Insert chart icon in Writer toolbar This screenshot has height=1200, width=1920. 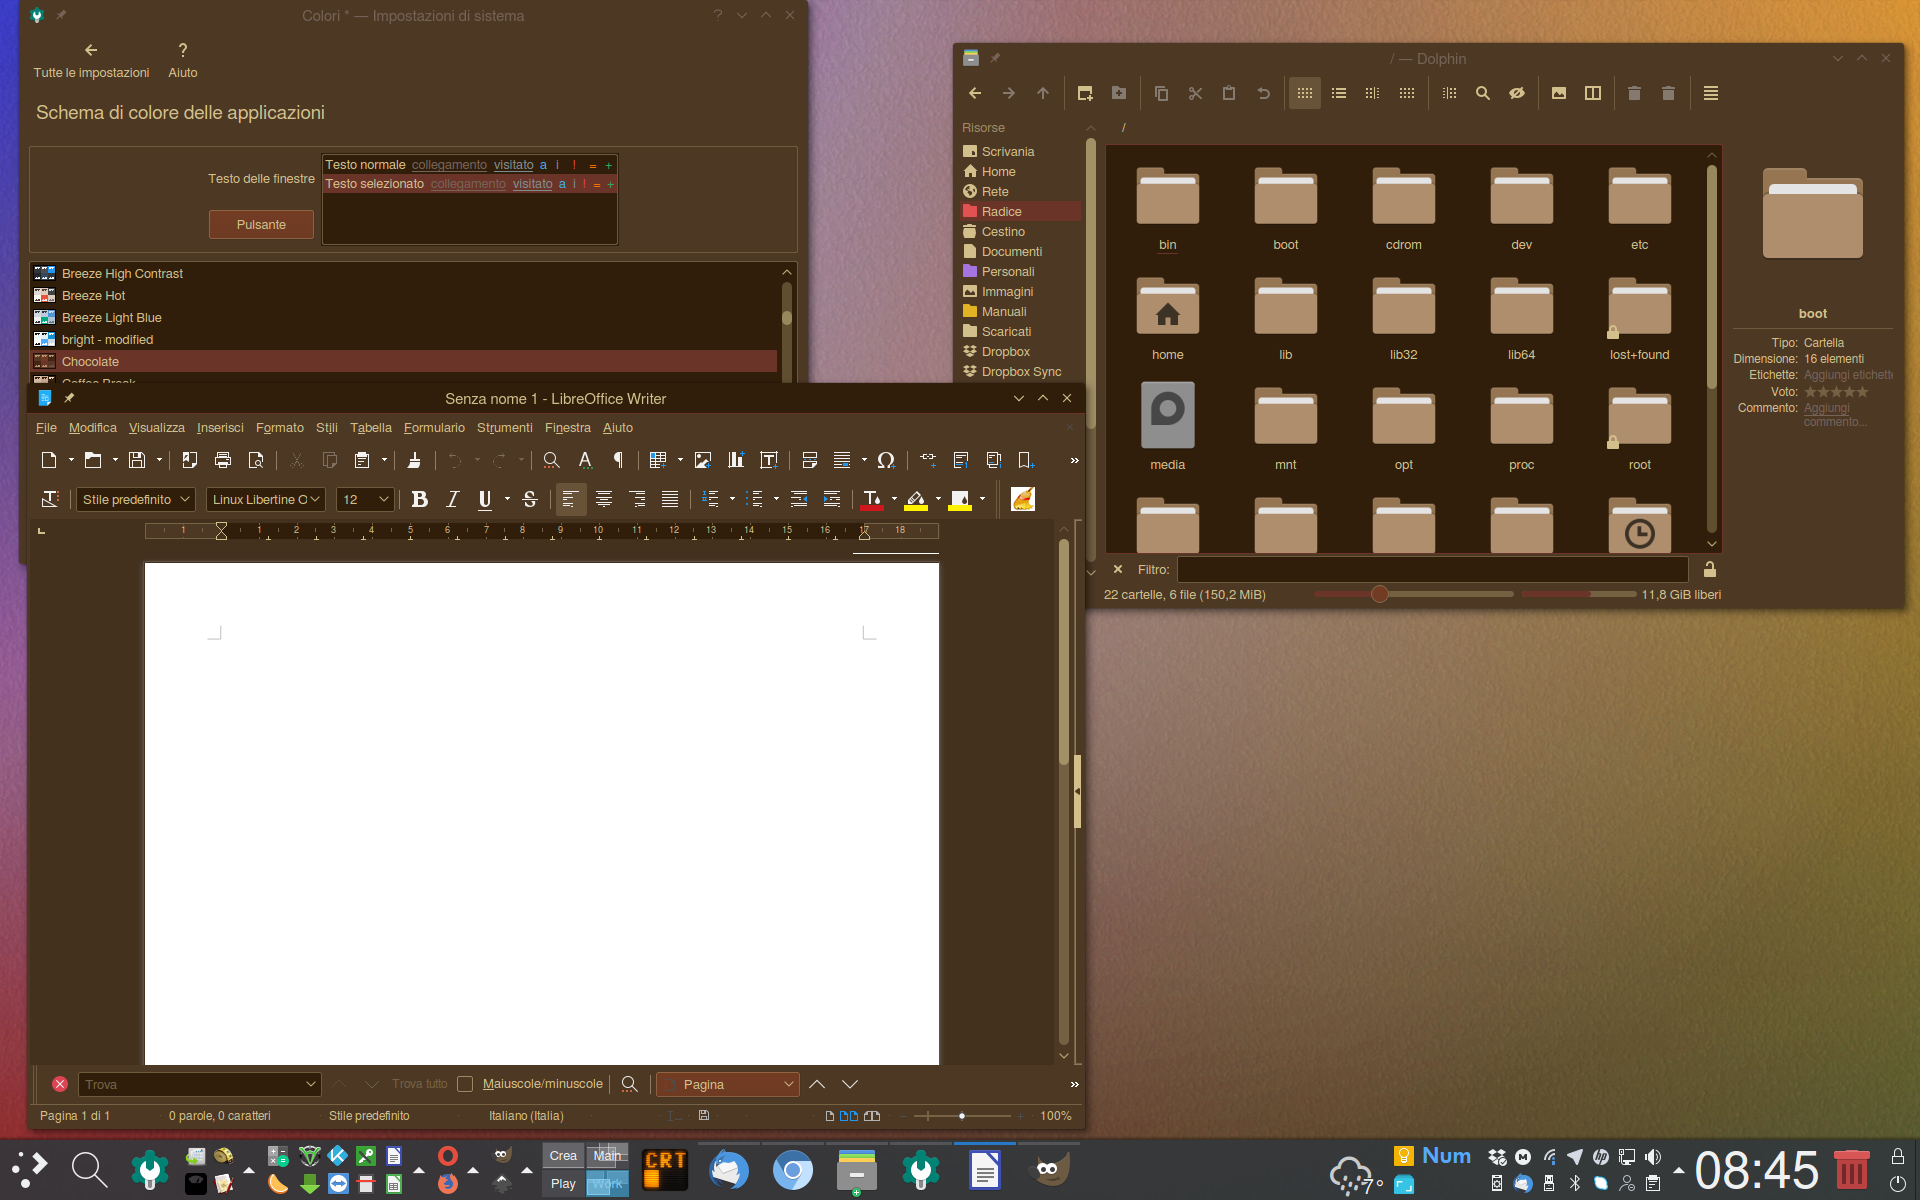[x=736, y=460]
